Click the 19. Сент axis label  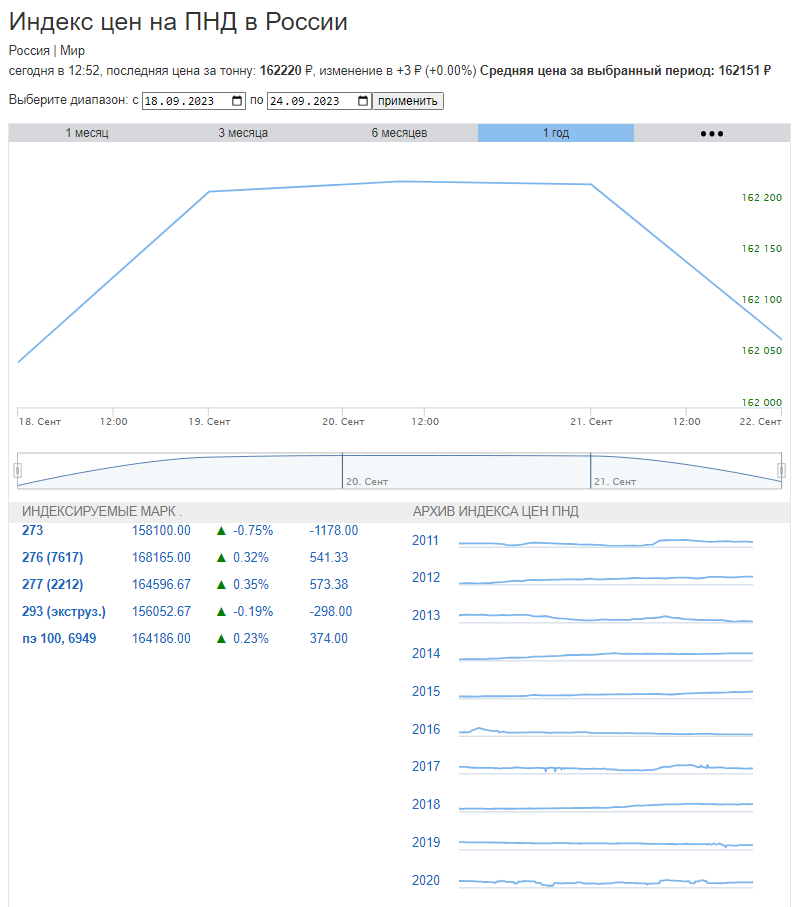pyautogui.click(x=209, y=422)
